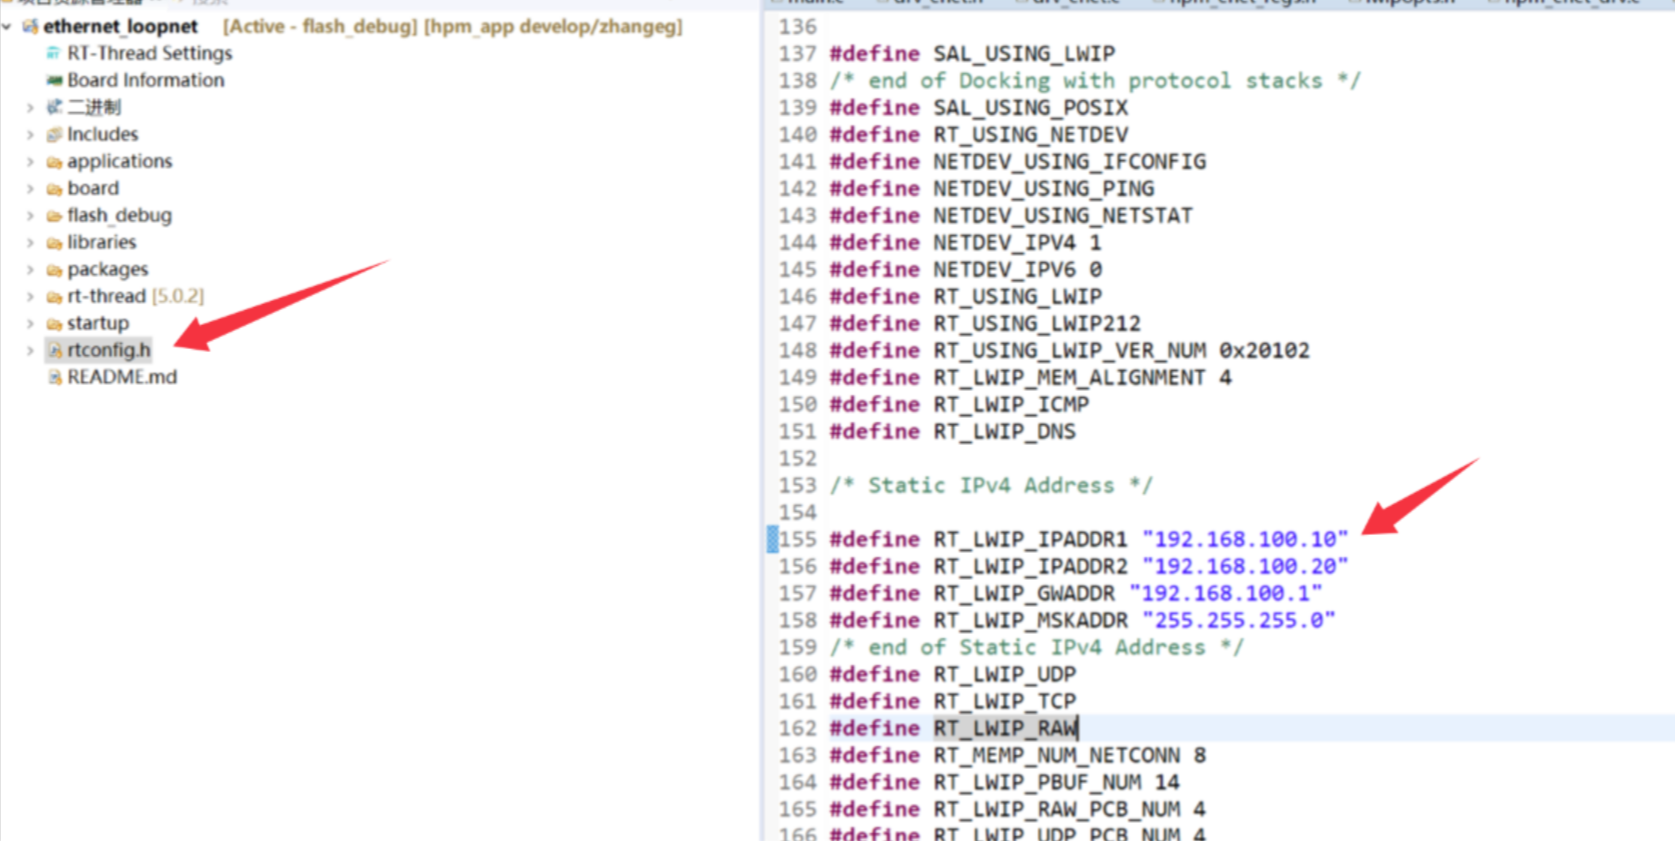Collapse the ethernet_loopnet project node
The width and height of the screenshot is (1675, 841).
(8, 26)
